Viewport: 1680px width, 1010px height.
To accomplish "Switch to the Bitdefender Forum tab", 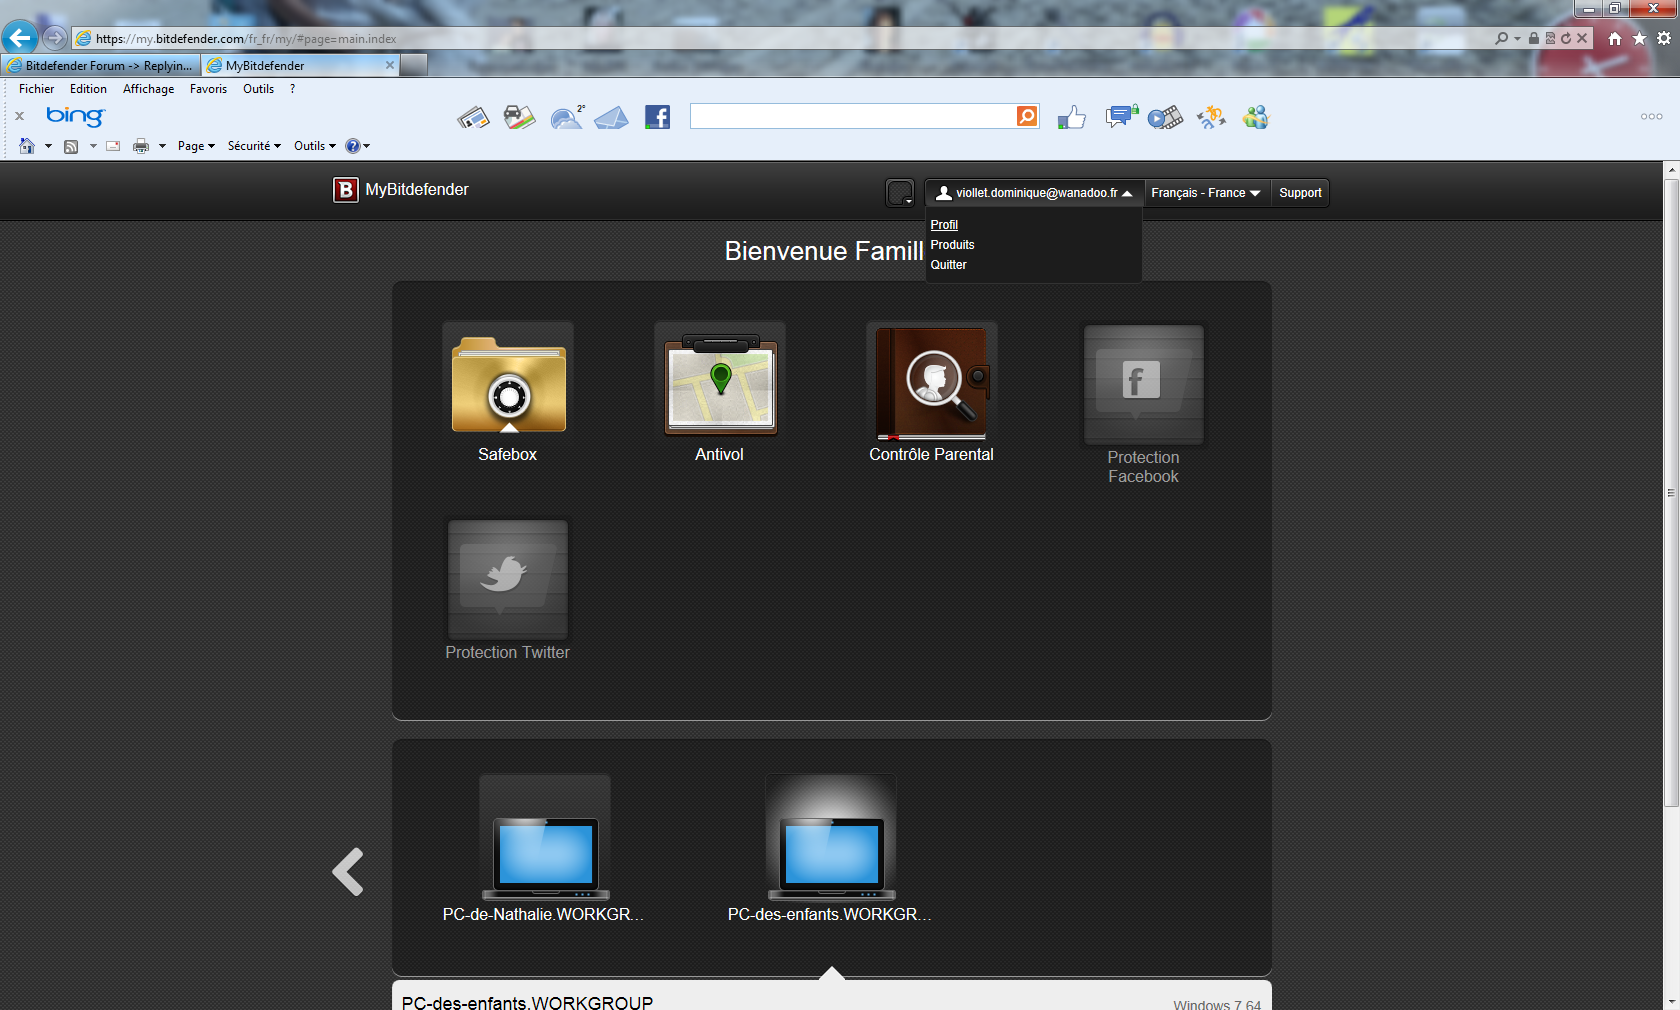I will (x=100, y=65).
